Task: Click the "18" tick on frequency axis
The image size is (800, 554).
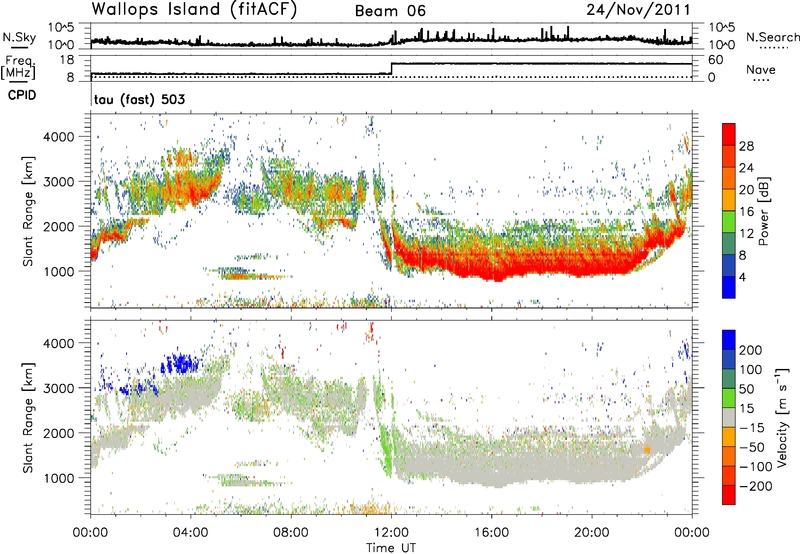Action: tap(67, 60)
